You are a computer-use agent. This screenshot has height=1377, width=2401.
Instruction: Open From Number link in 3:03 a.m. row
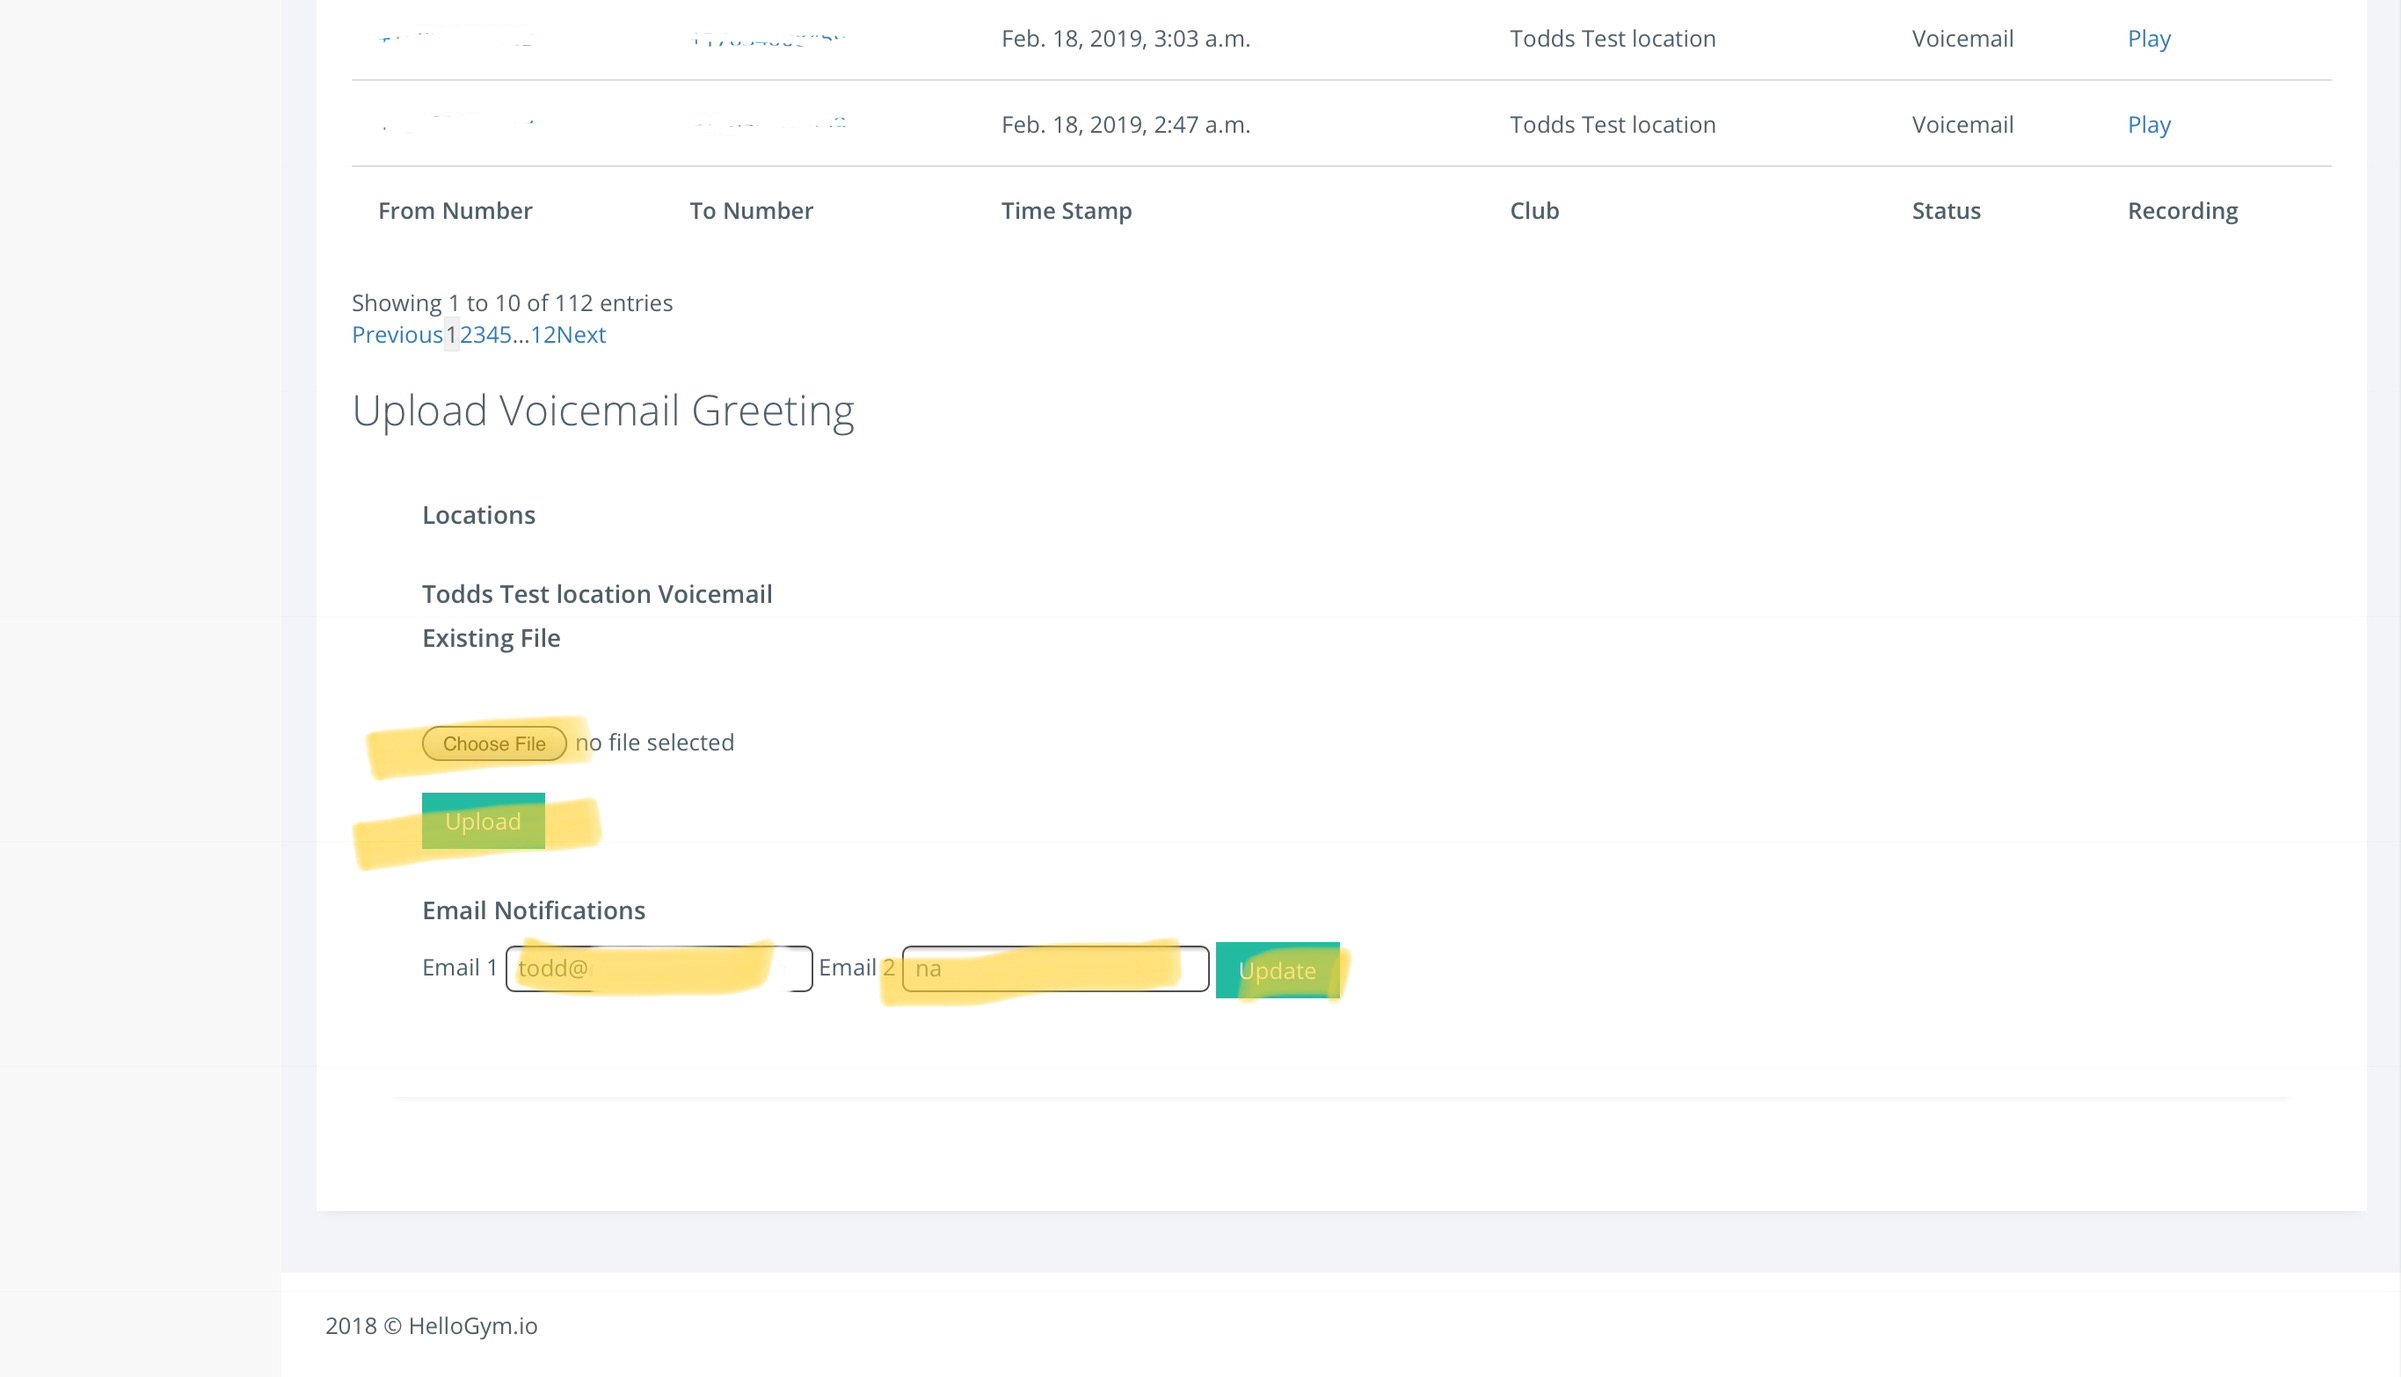pyautogui.click(x=455, y=39)
